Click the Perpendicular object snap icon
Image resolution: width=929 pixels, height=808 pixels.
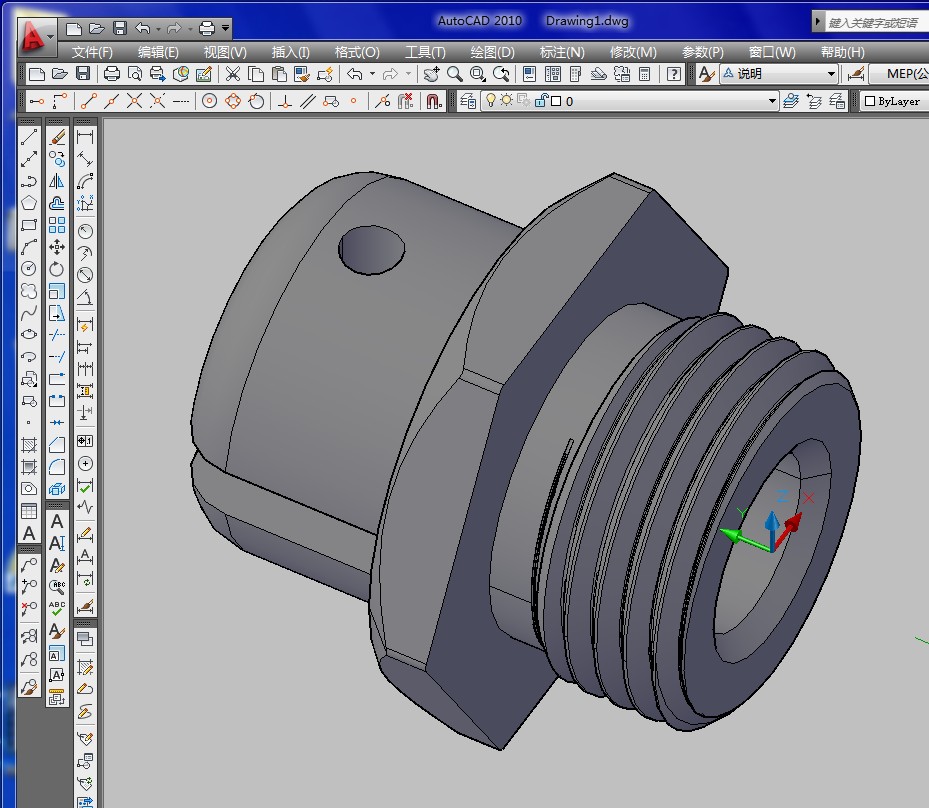coord(285,101)
